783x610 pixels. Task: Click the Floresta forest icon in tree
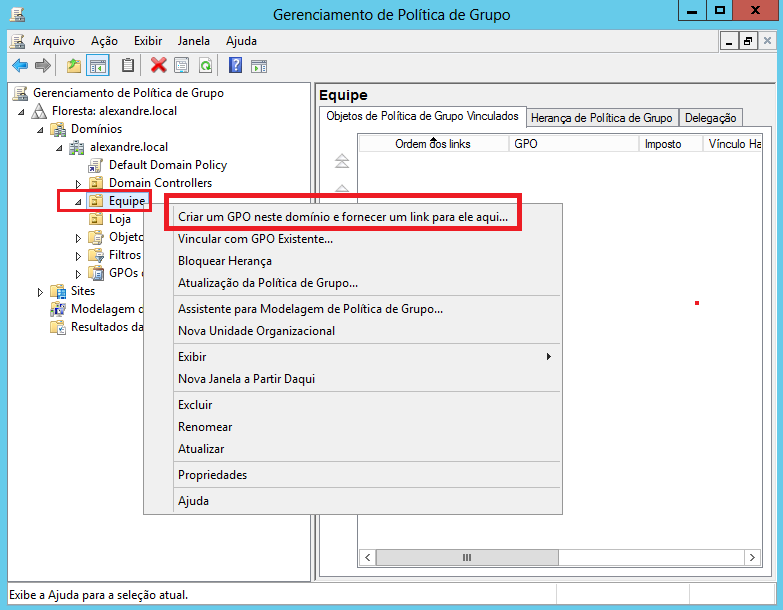(x=39, y=111)
